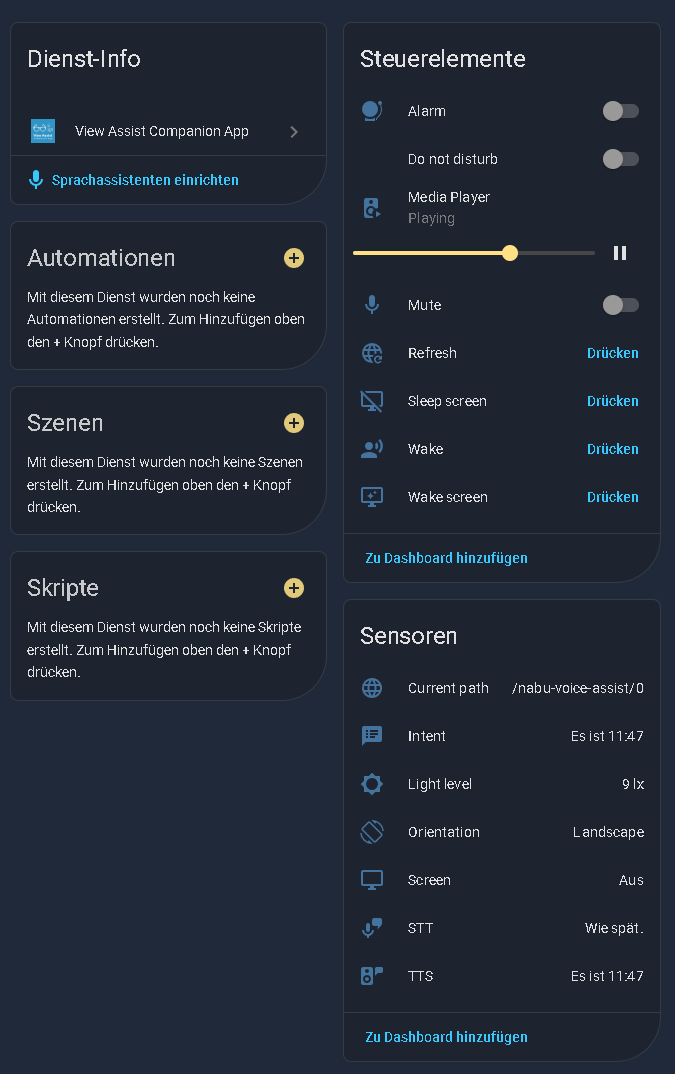
Task: Click Zu Dashboard hinzufügen under Steuerelemente
Action: pos(446,558)
